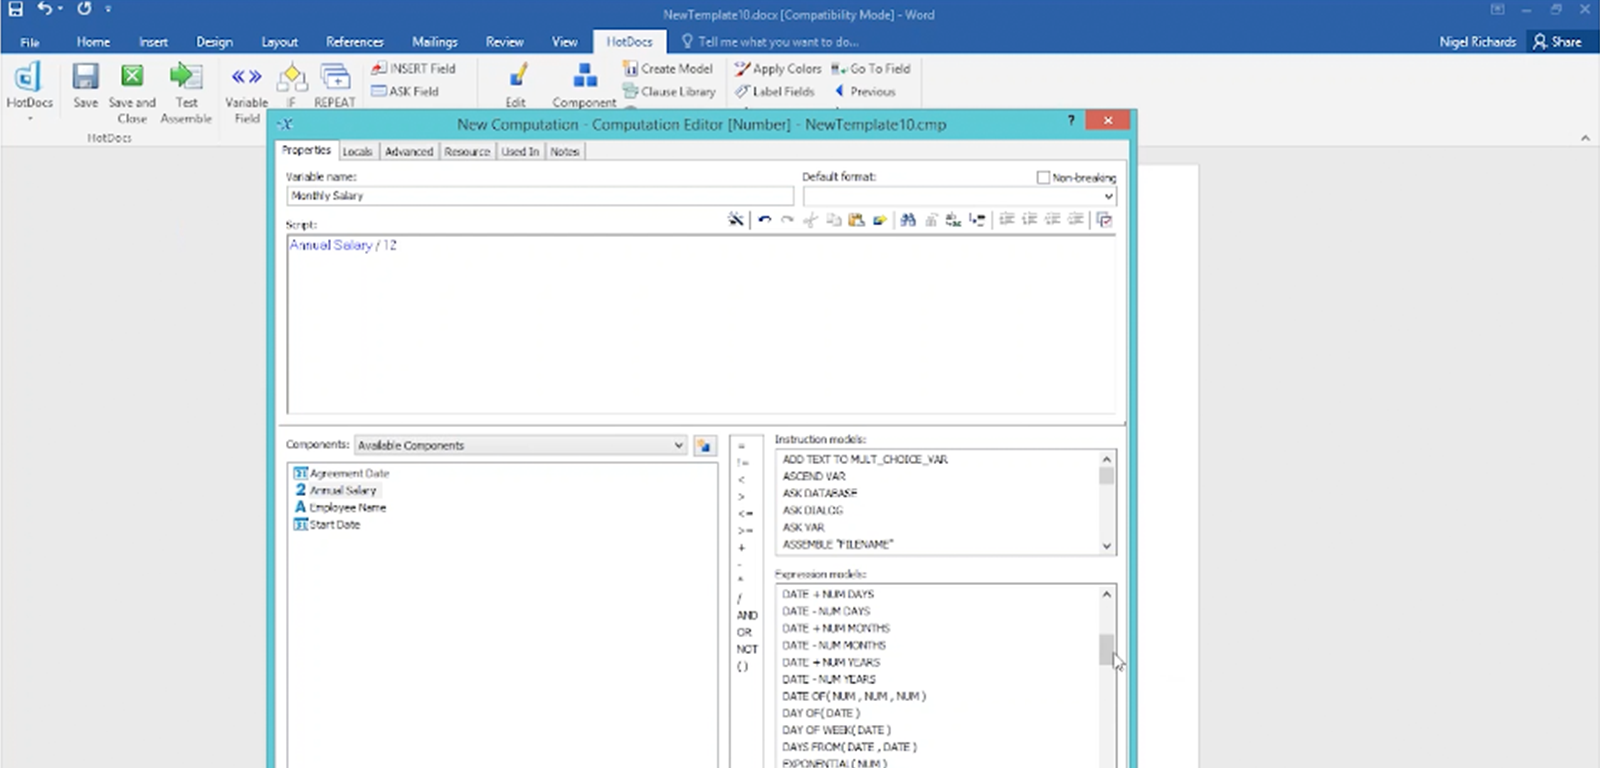
Task: Open the Default format dropdown
Action: [1108, 197]
